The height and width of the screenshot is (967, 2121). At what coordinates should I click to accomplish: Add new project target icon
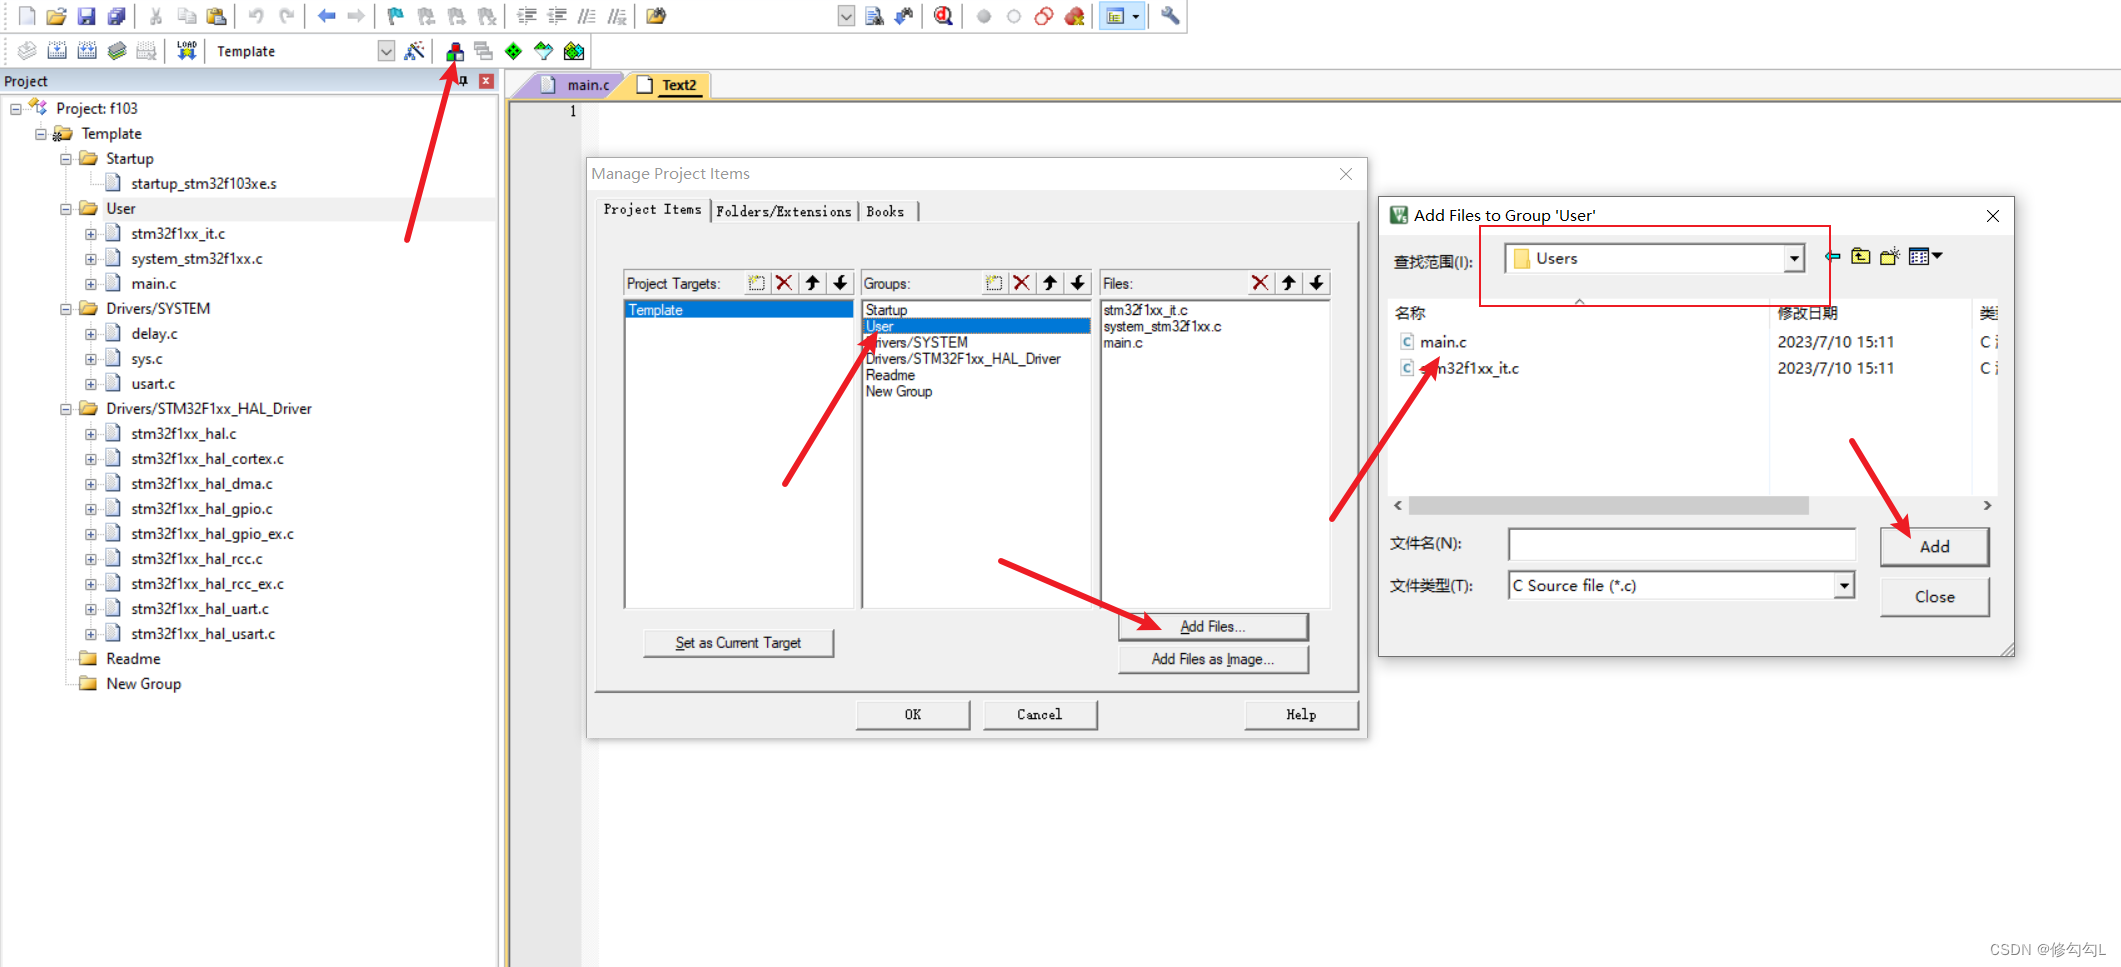tap(756, 283)
